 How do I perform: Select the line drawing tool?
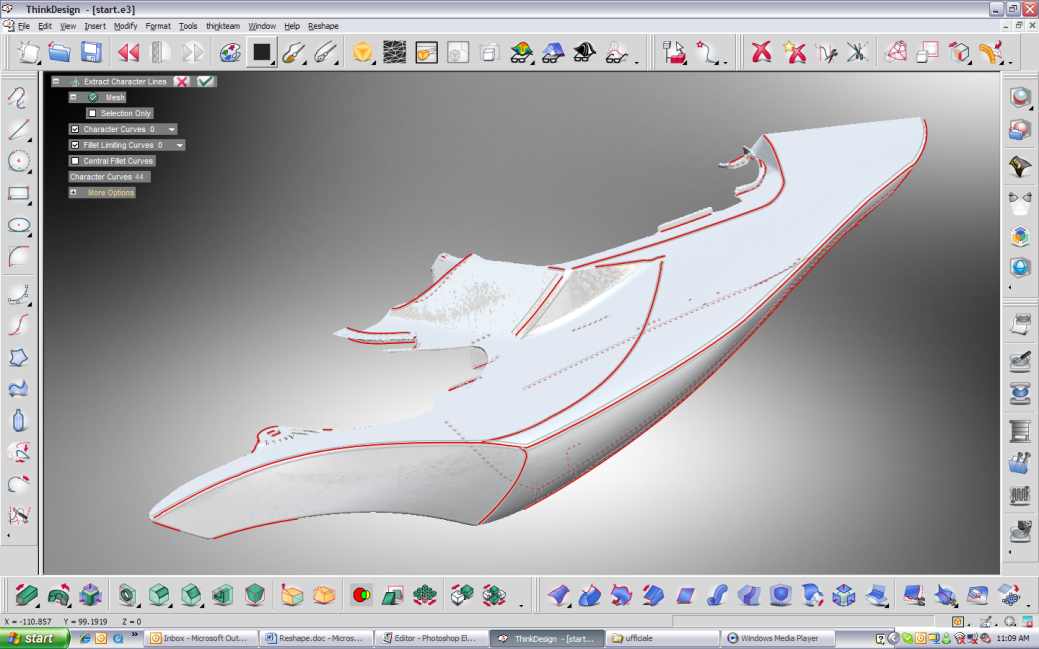[x=18, y=129]
